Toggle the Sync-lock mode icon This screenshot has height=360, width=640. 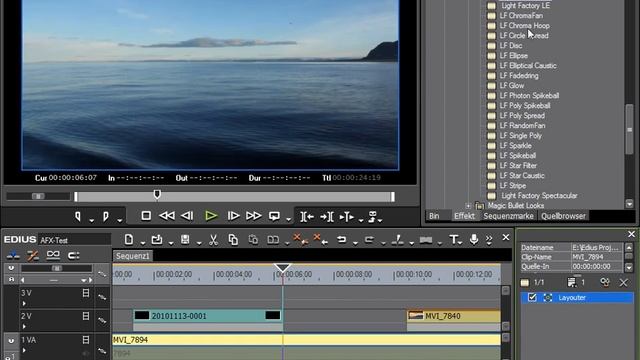[73, 256]
